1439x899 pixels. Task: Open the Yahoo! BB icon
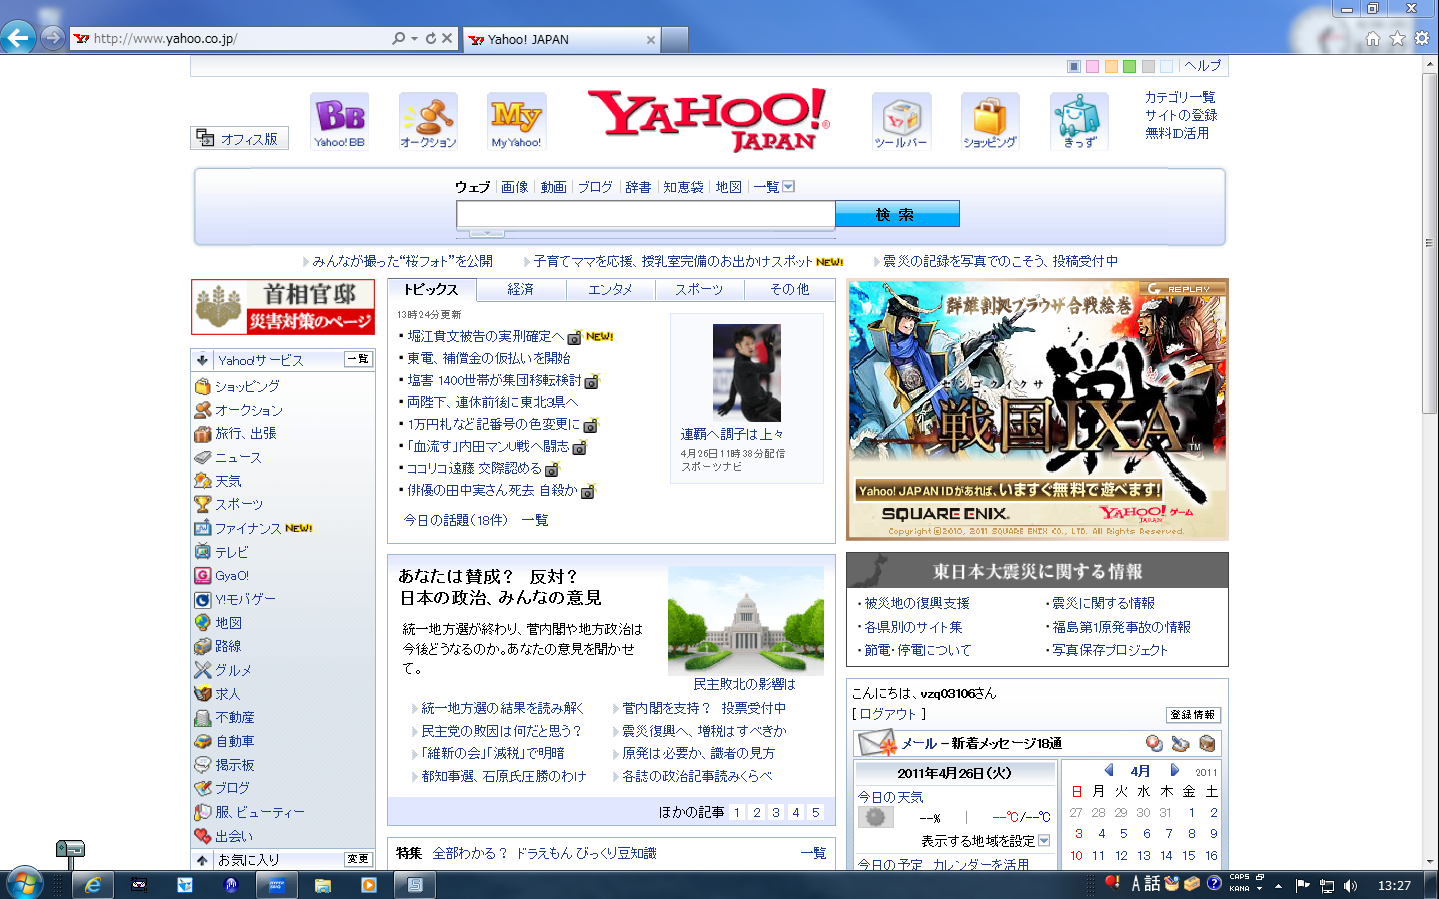coord(339,121)
